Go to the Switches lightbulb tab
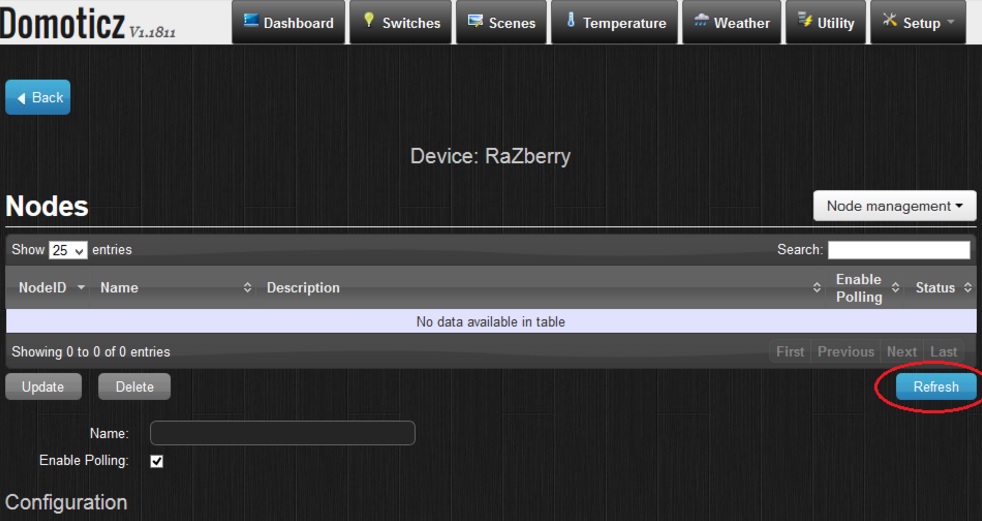Screen dimensions: 982x521 point(400,23)
